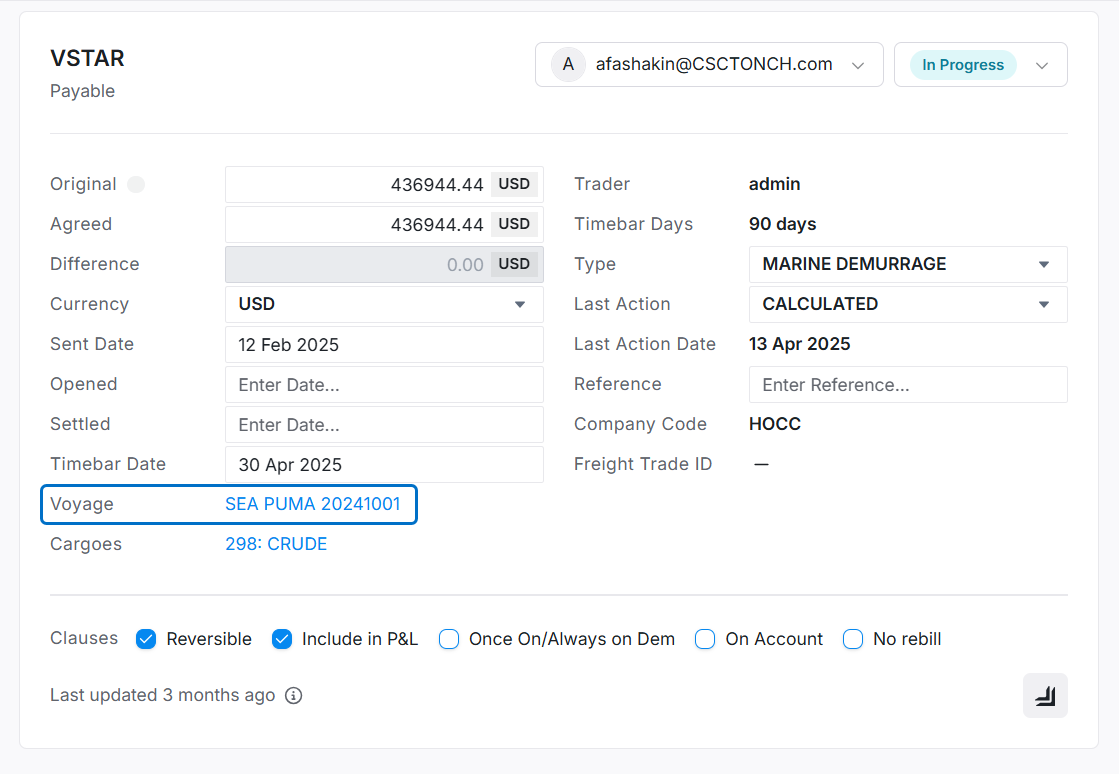Tick the On Account checkbox
Screen dimensions: 1119x774
point(705,639)
